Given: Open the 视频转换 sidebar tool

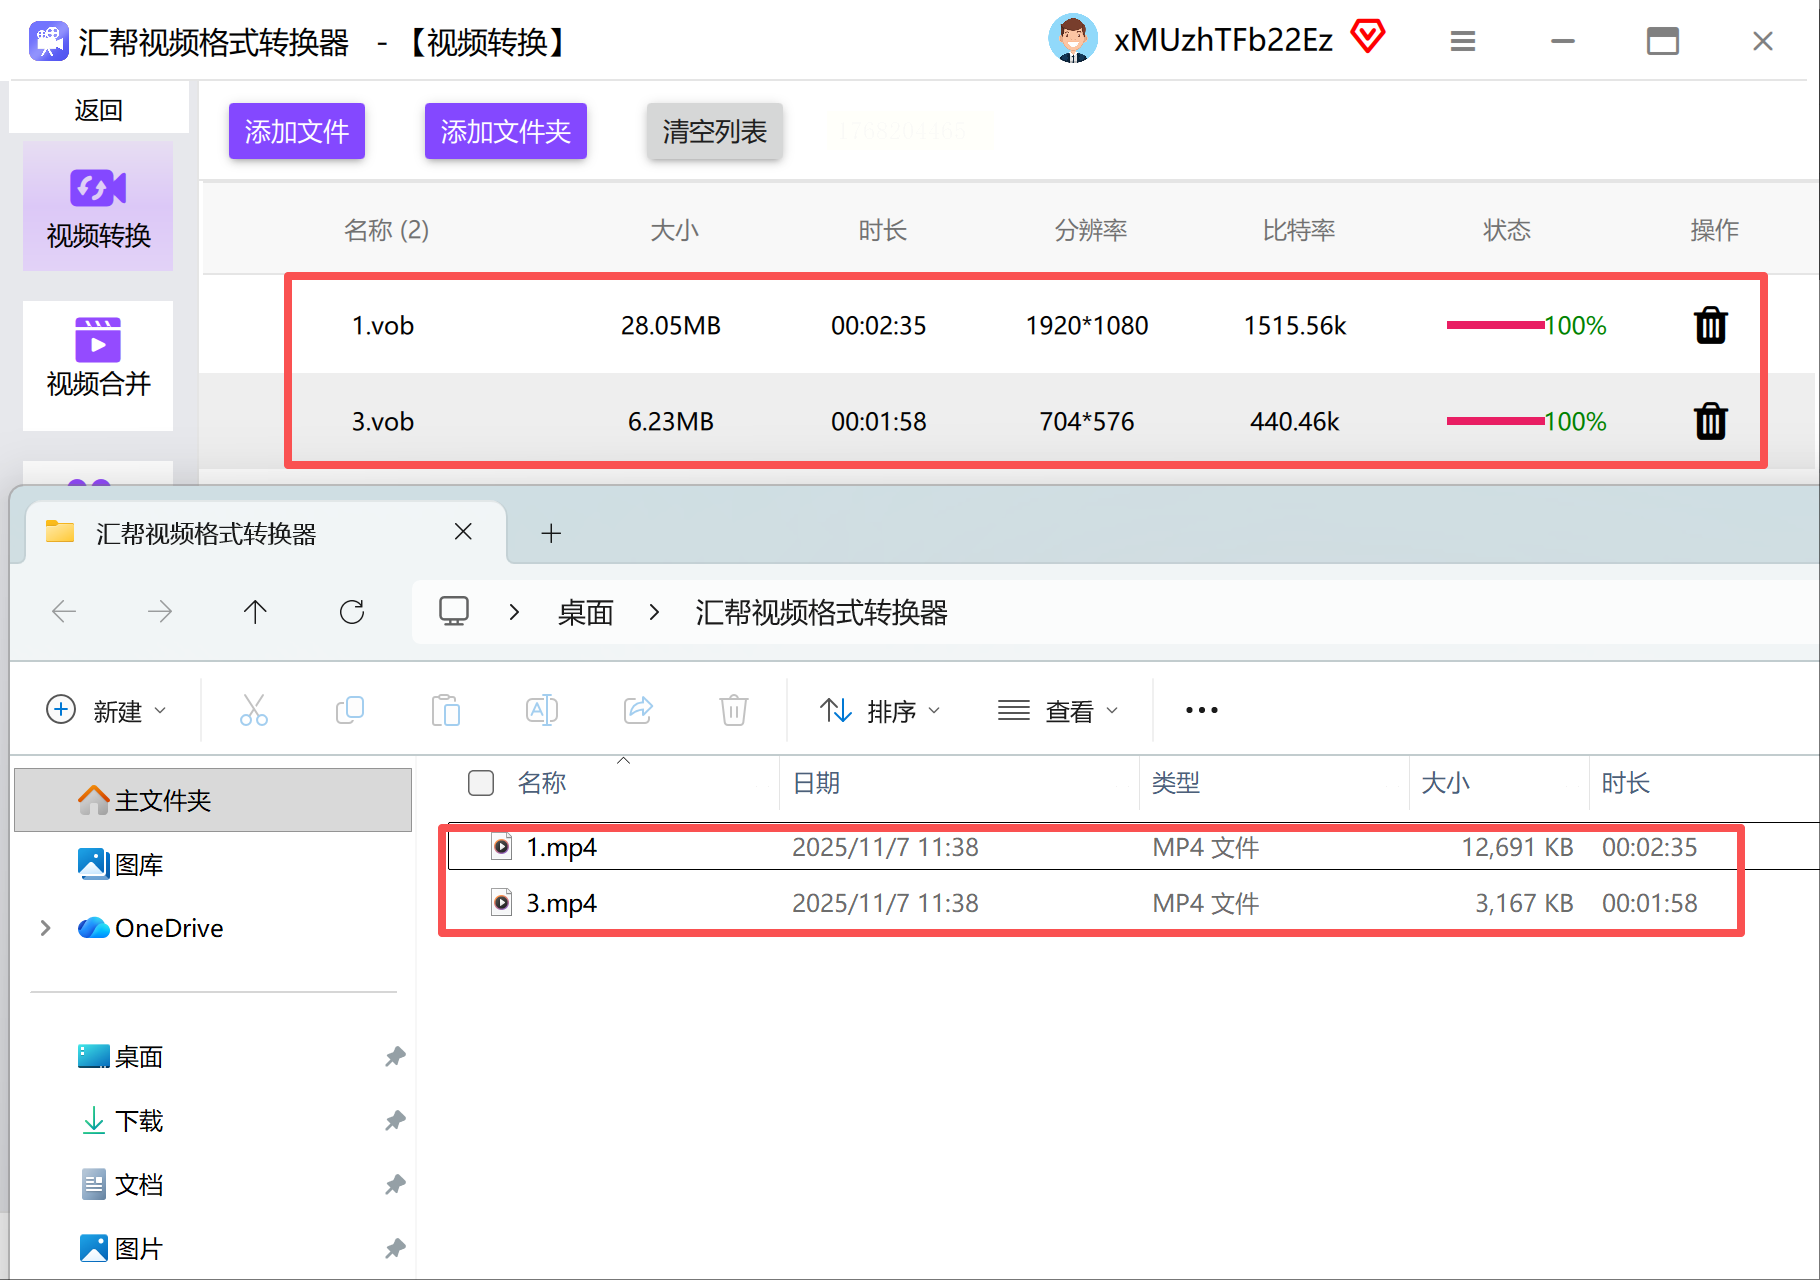Looking at the screenshot, I should [x=98, y=207].
